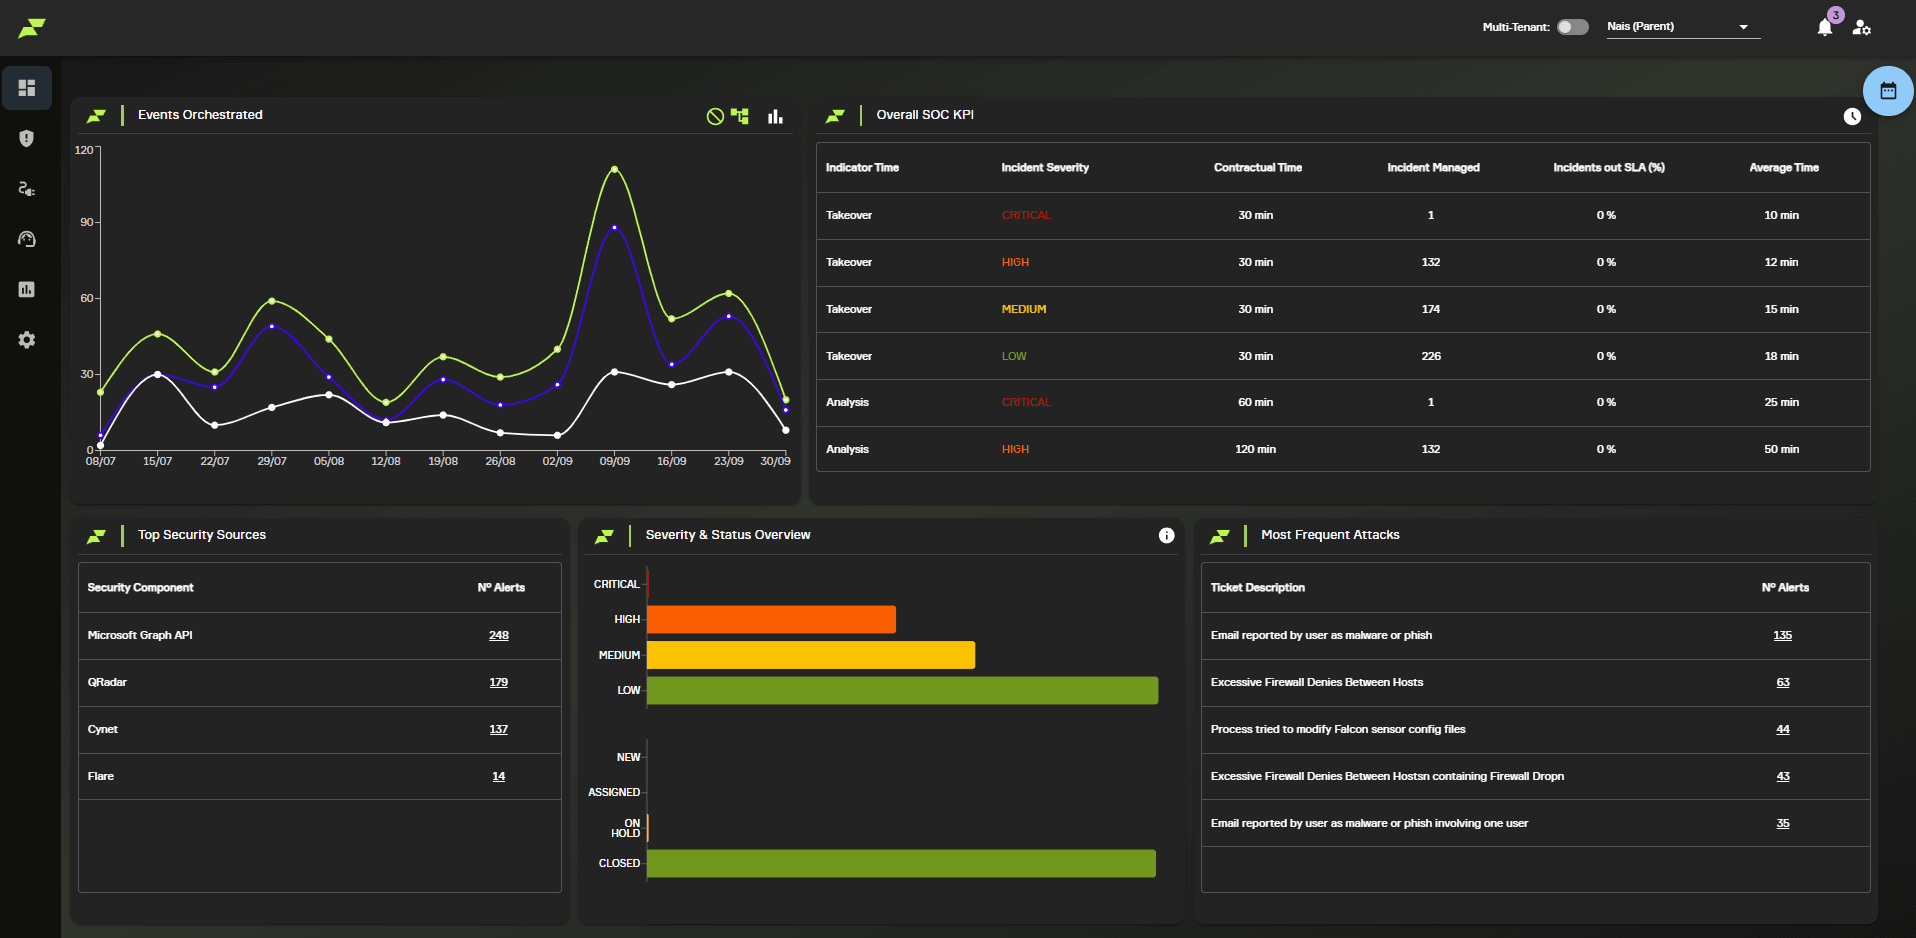
Task: Expand the Nais (Parent) tenant dropdown
Action: pos(1743,27)
